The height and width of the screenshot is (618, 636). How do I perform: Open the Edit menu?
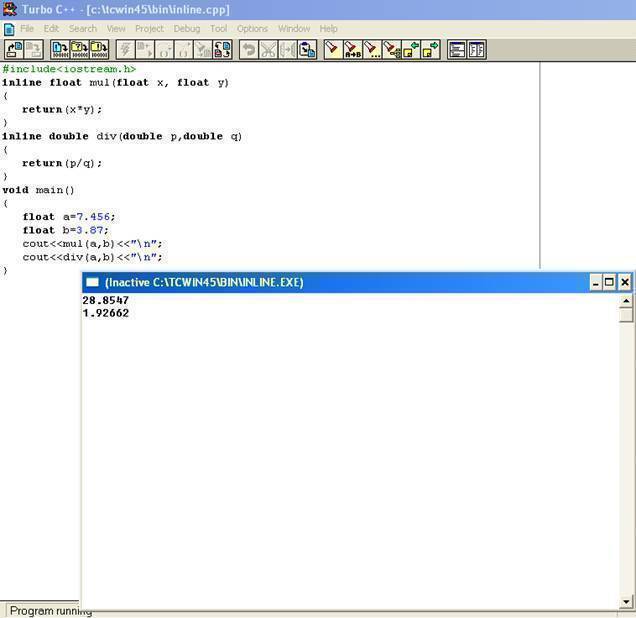[51, 29]
